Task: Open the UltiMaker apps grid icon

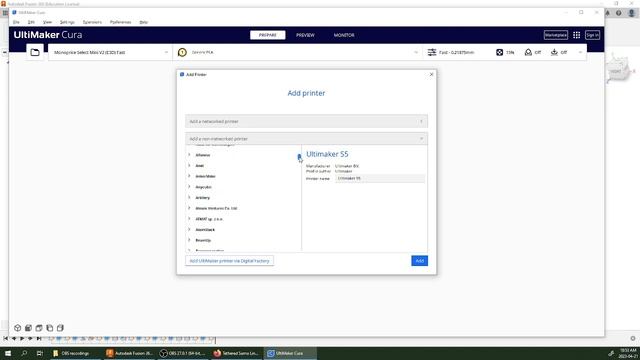Action: (x=576, y=35)
